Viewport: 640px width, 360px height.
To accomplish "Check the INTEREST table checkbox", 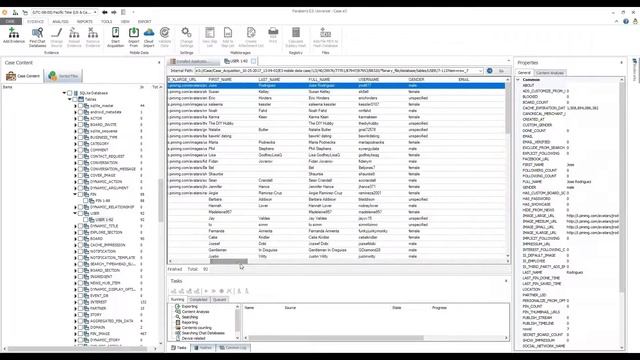I will click(80, 302).
